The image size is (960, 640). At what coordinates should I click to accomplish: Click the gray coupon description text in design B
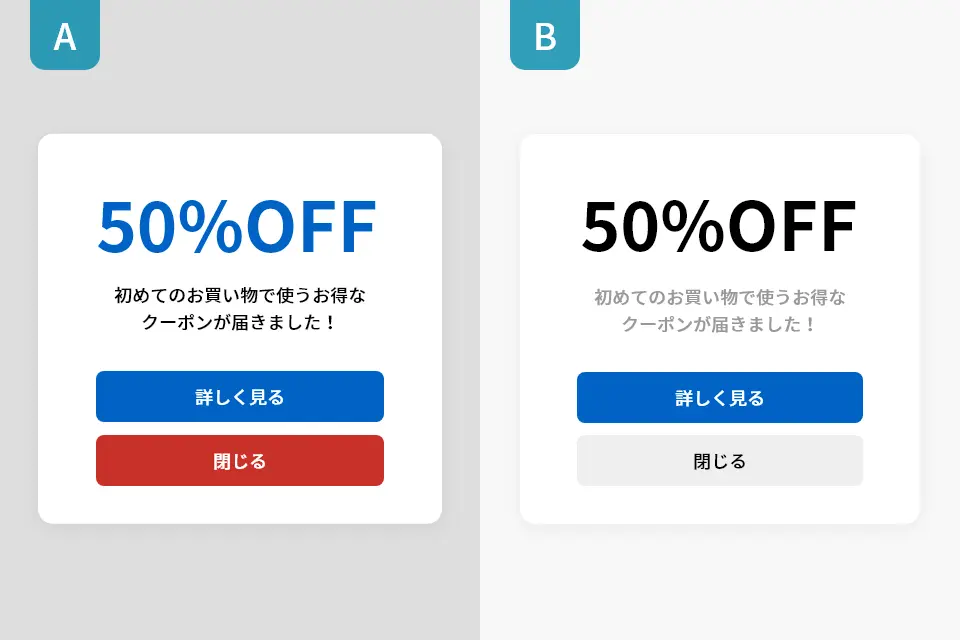(720, 309)
